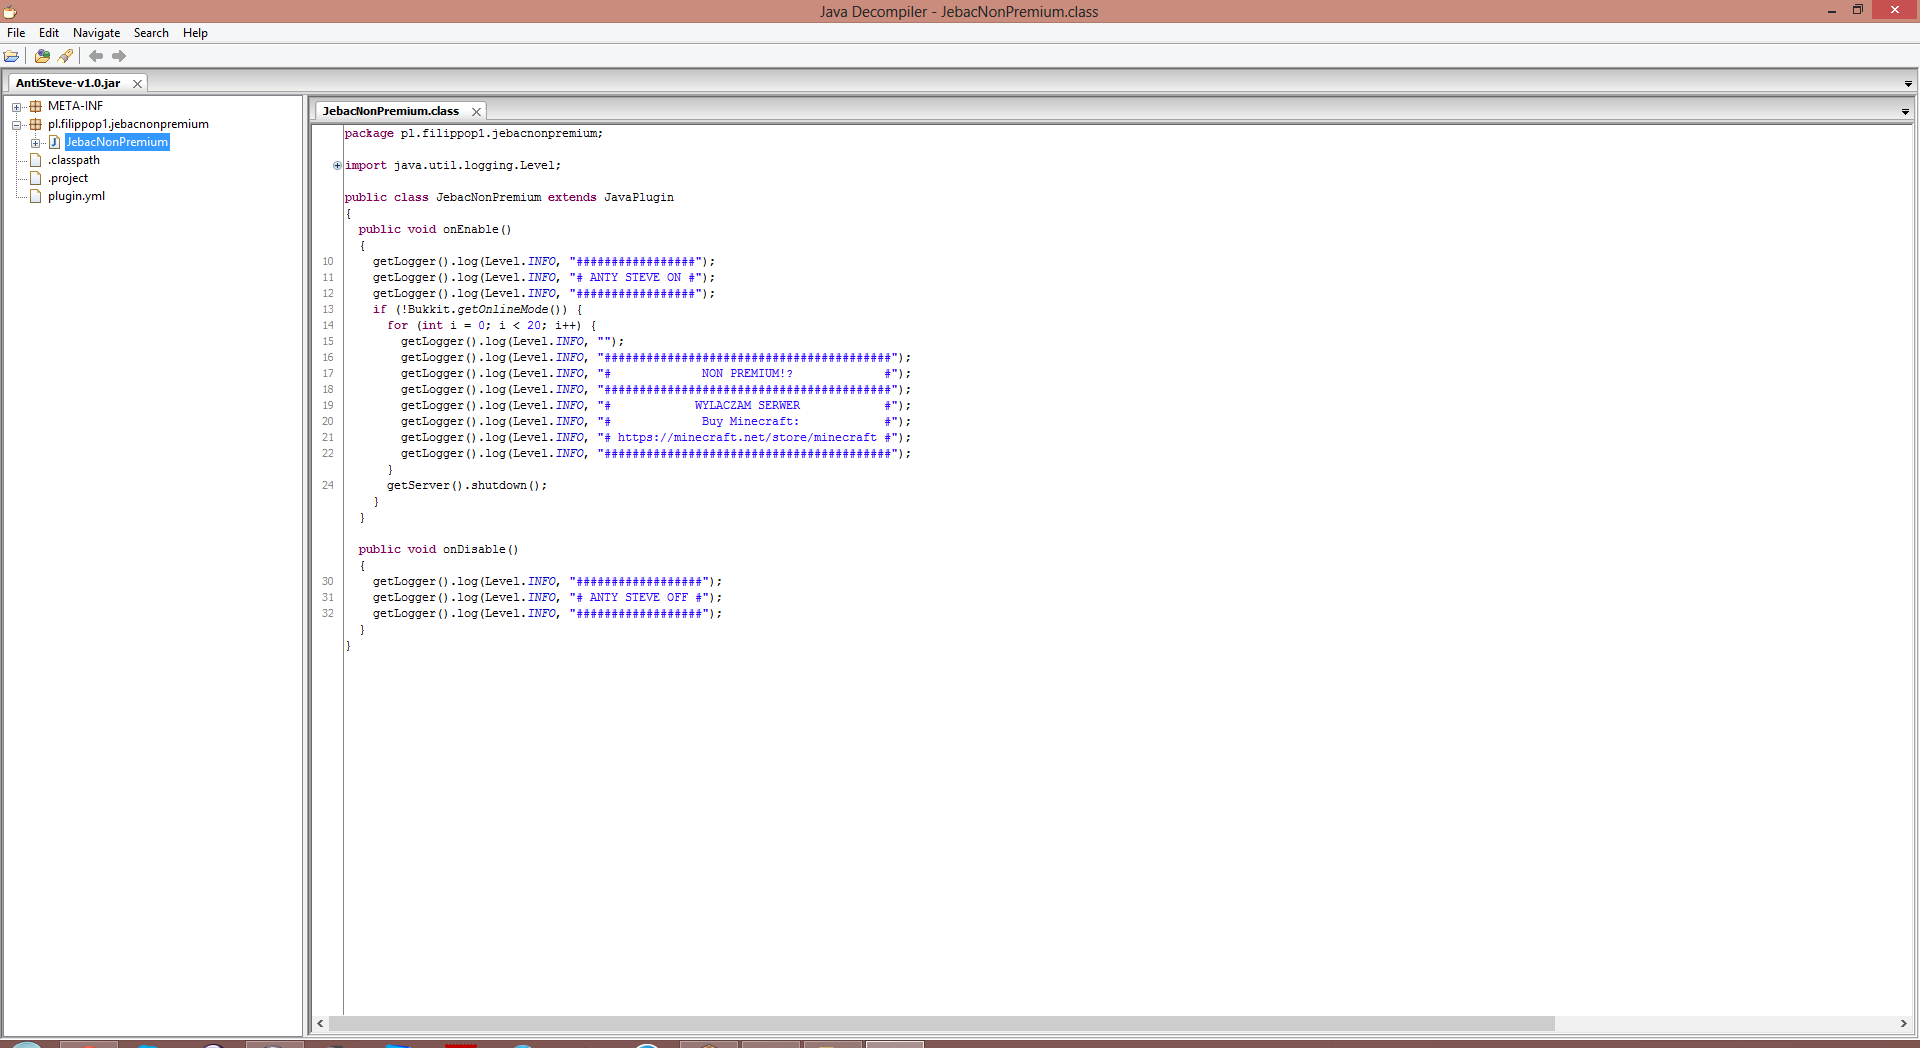Screen dimensions: 1920x1048
Task: Select JebacNonPremium class in tree
Action: pos(117,142)
